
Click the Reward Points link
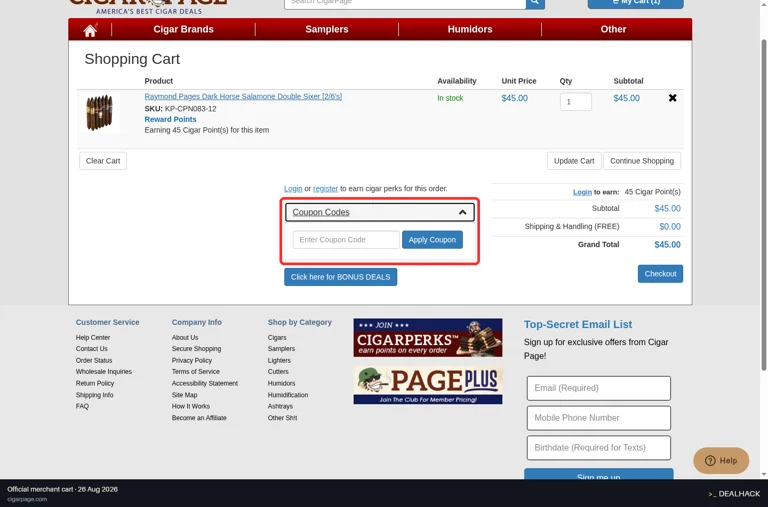click(x=170, y=119)
